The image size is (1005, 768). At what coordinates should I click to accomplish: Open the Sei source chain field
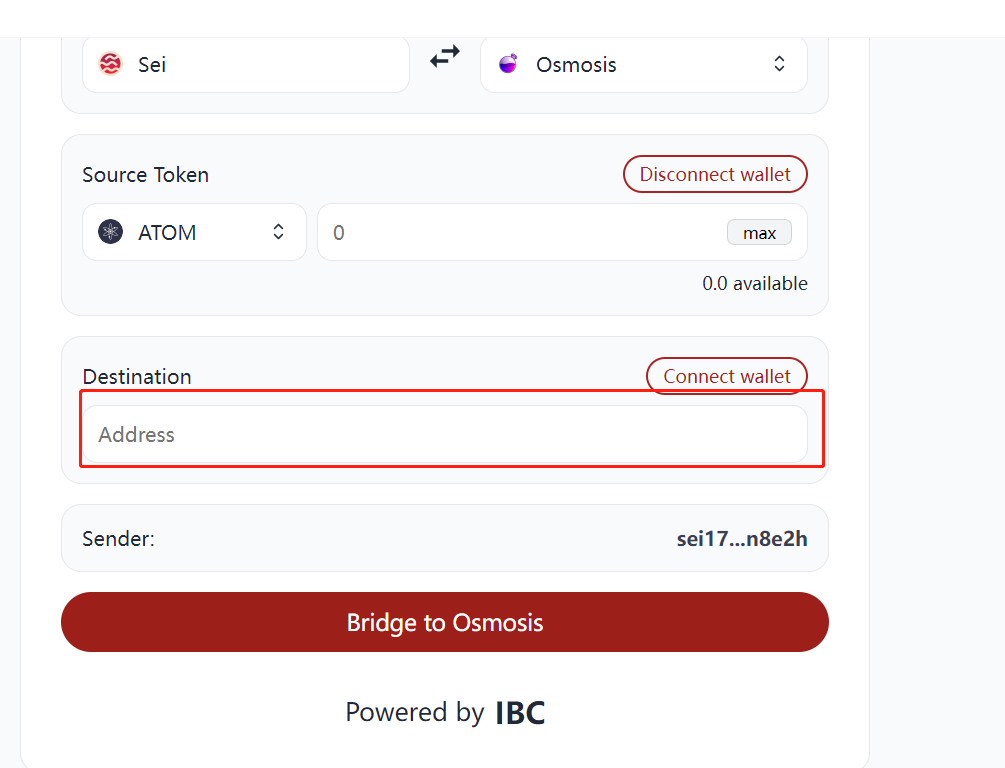pyautogui.click(x=246, y=64)
